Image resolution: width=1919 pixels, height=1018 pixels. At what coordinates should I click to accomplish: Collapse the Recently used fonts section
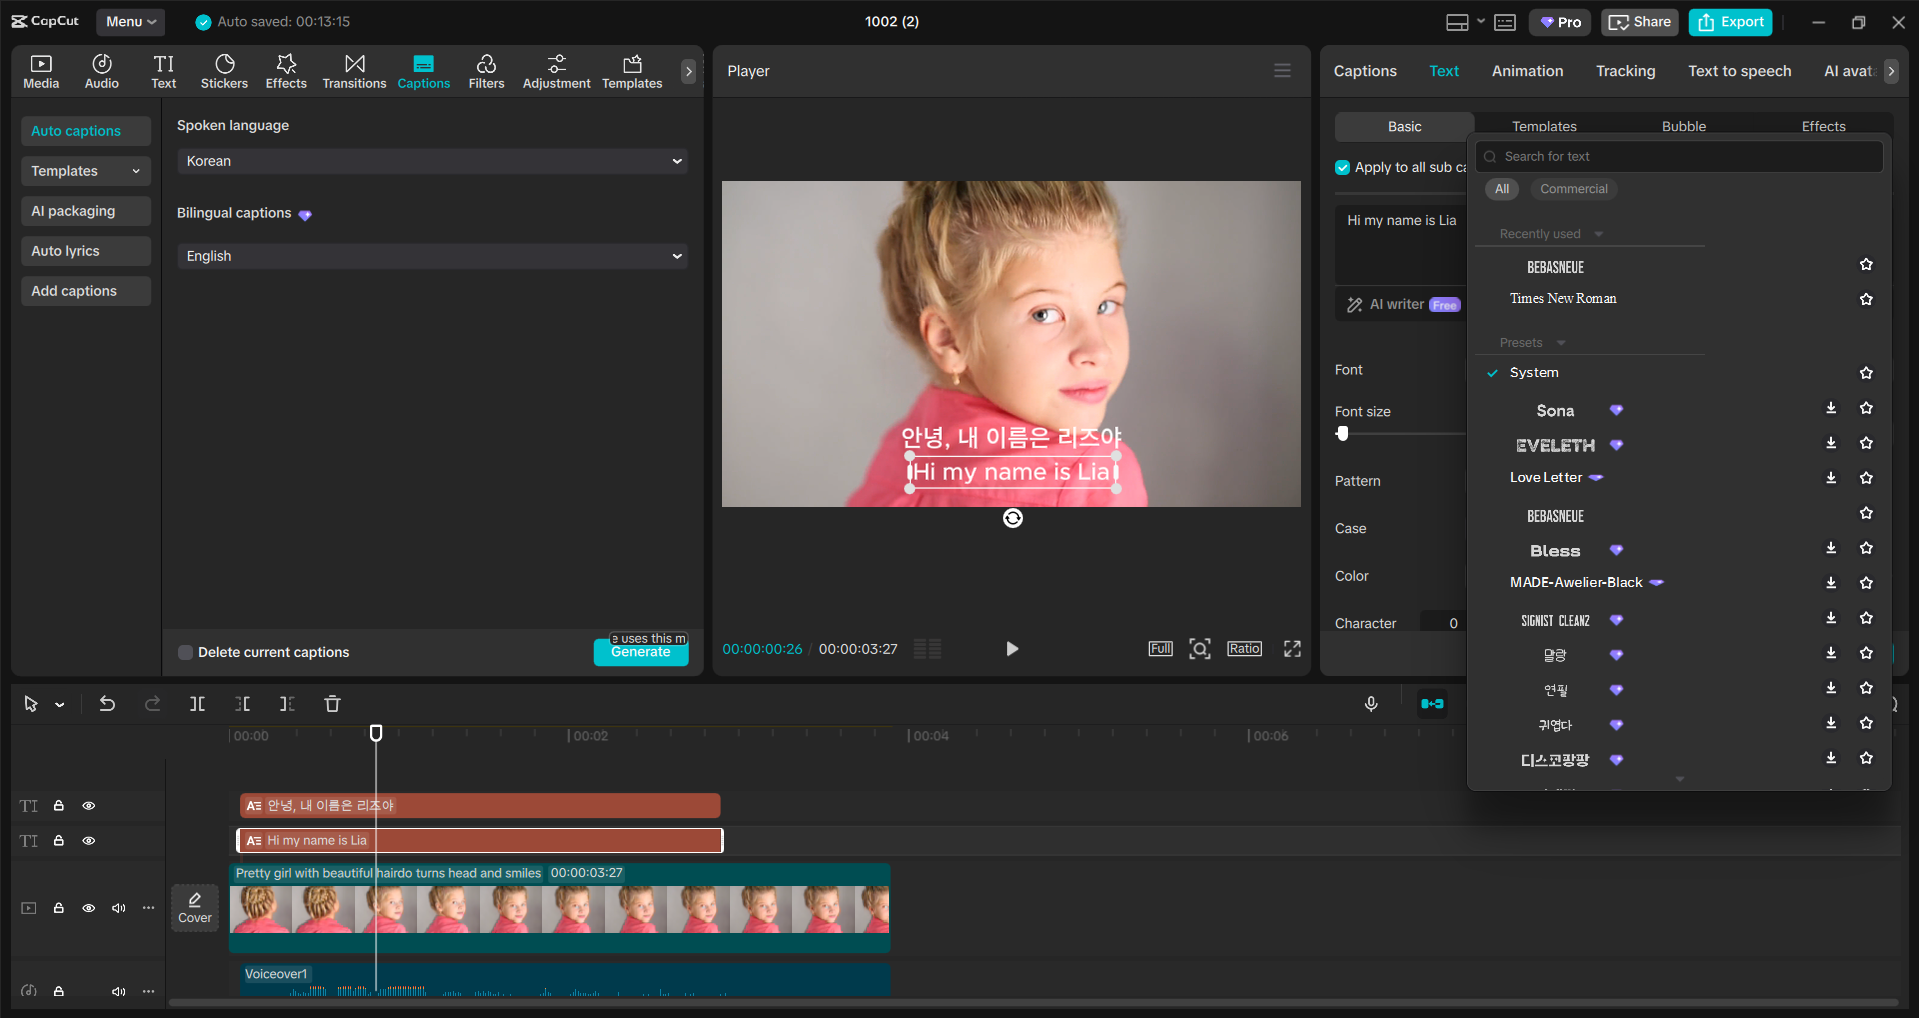[x=1596, y=233]
